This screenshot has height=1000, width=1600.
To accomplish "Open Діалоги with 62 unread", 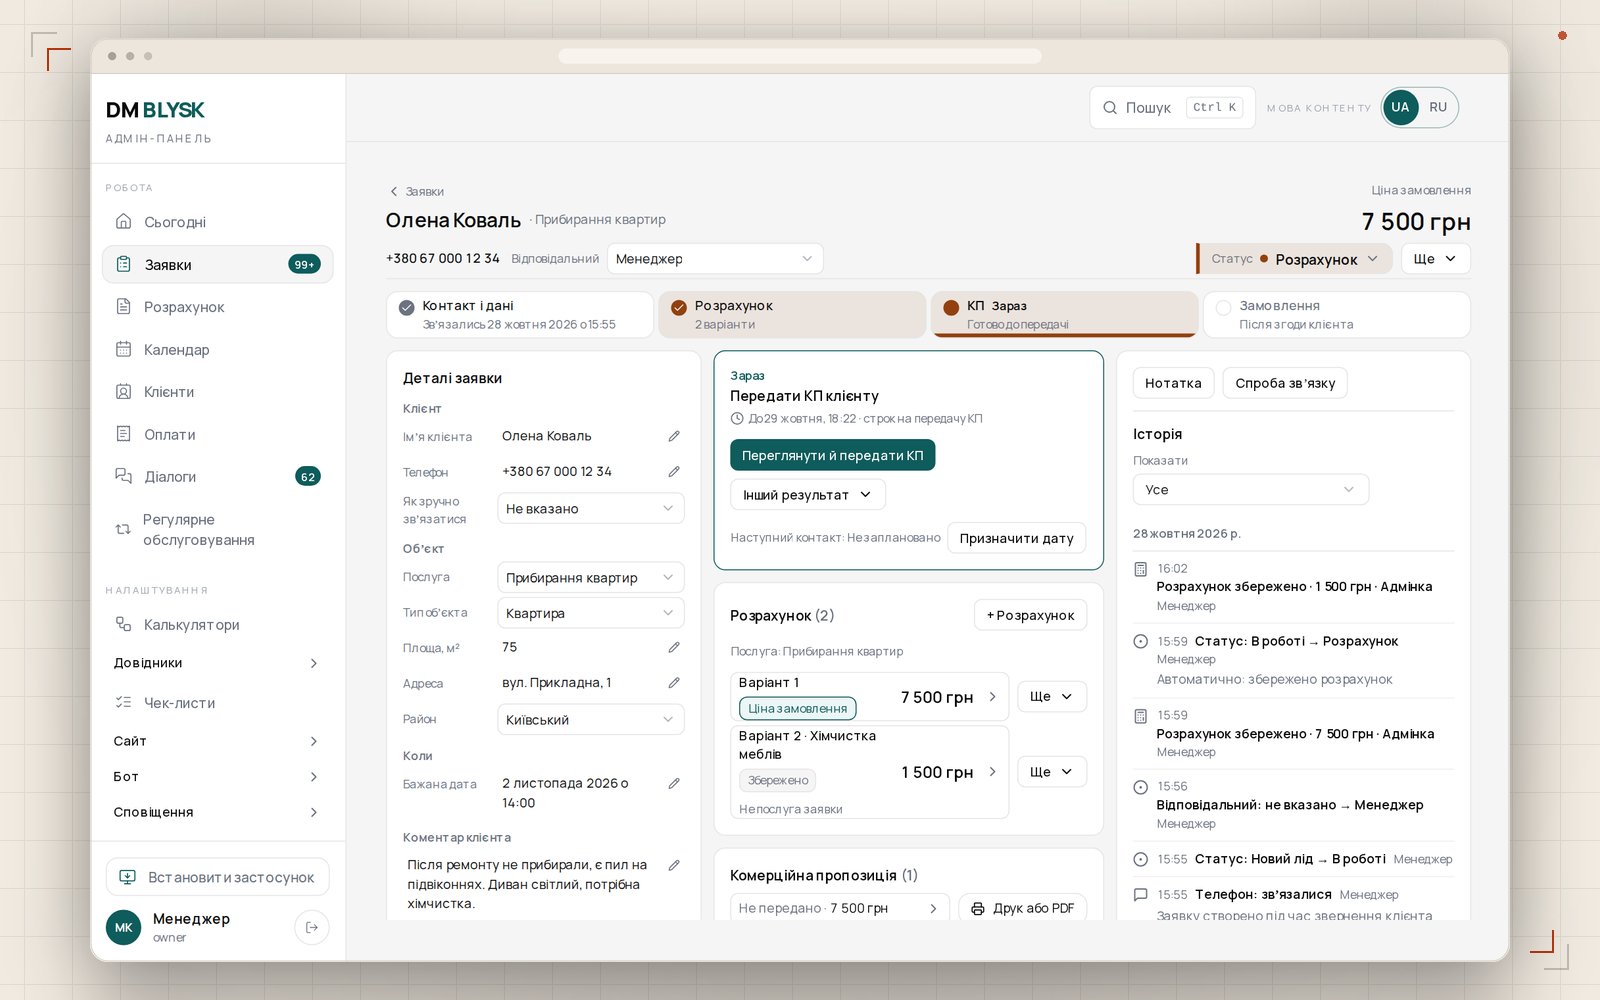I will [217, 477].
